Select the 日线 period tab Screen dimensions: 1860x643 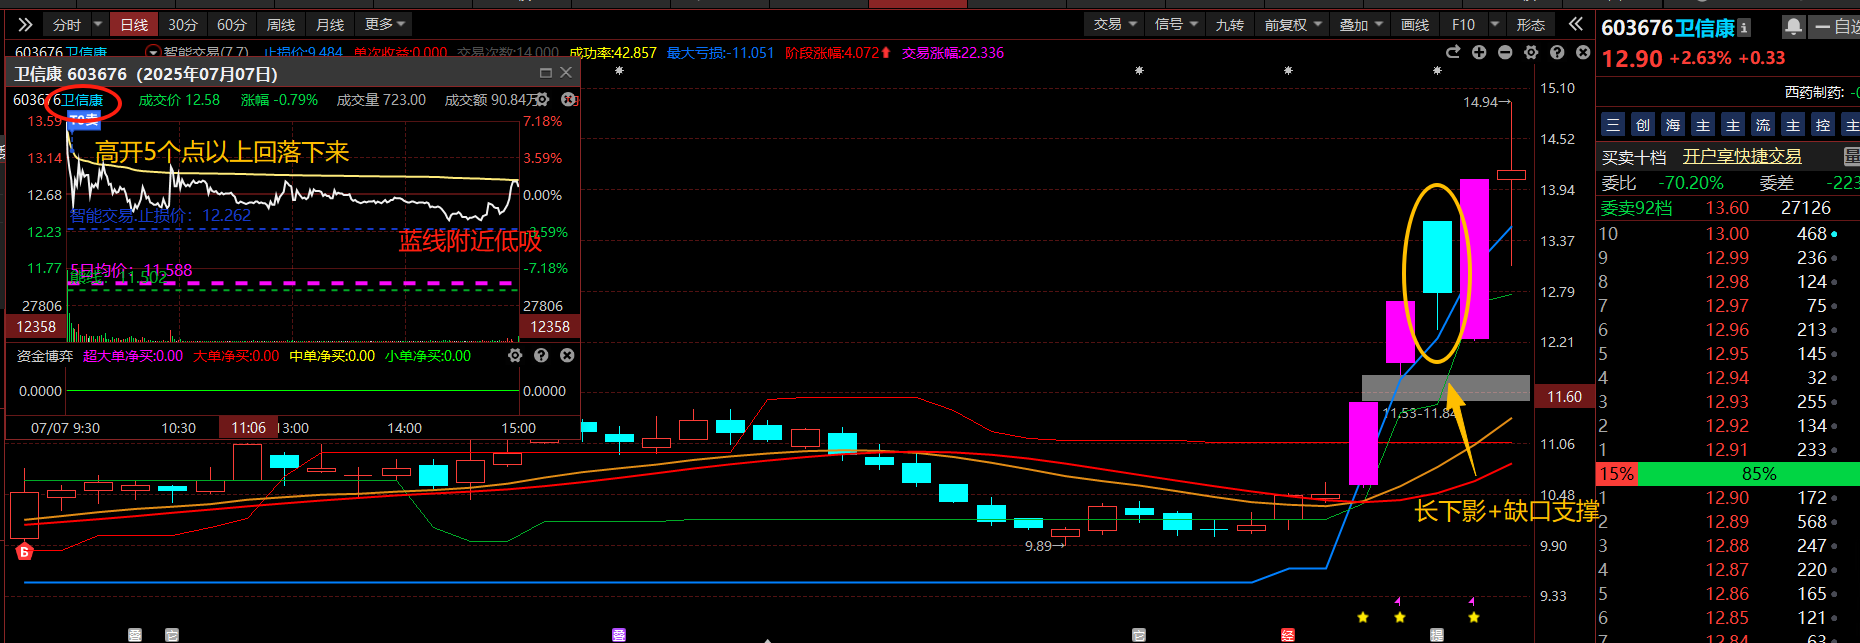(x=134, y=24)
